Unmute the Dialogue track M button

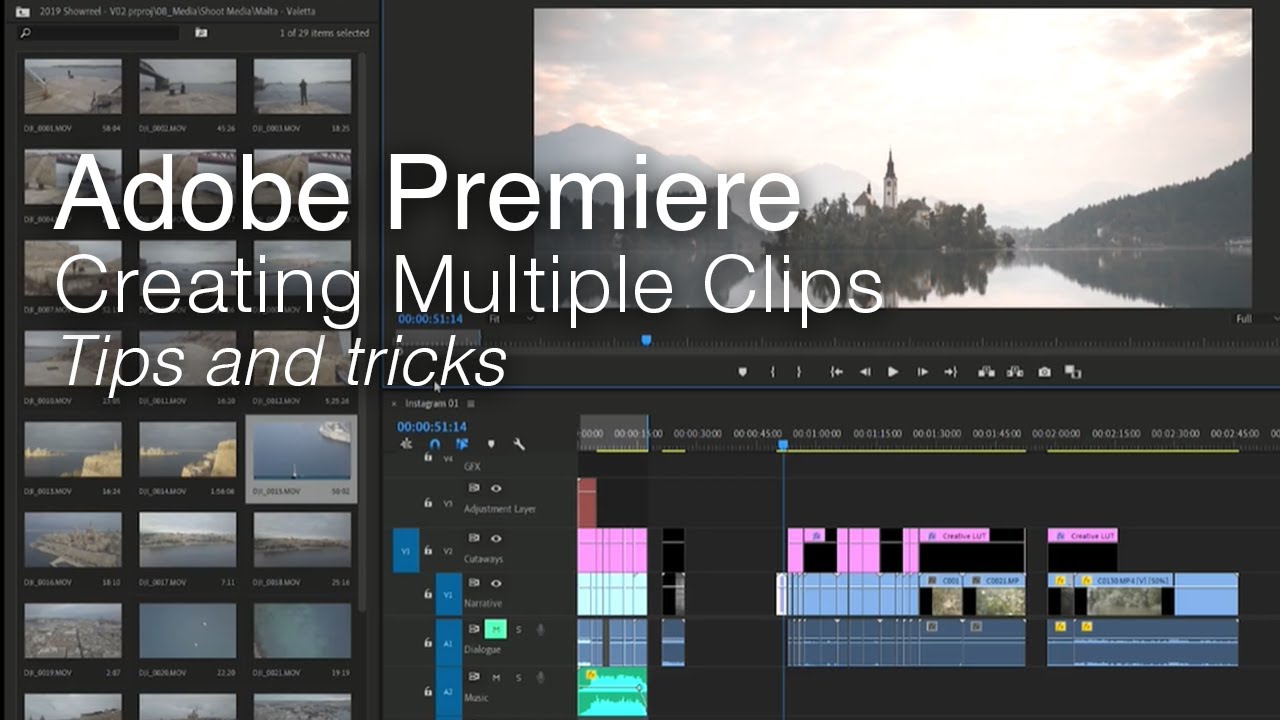496,629
